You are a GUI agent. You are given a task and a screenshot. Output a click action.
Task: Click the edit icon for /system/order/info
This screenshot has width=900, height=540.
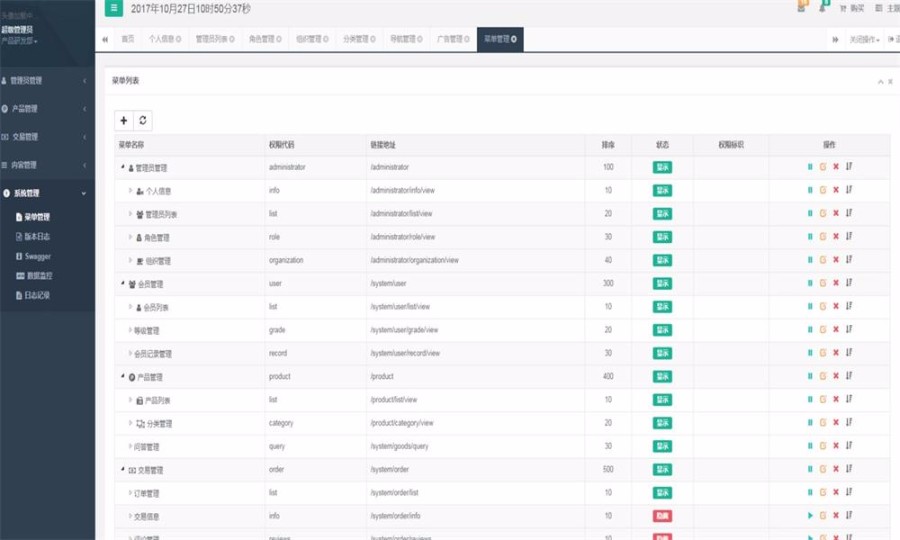pyautogui.click(x=823, y=516)
